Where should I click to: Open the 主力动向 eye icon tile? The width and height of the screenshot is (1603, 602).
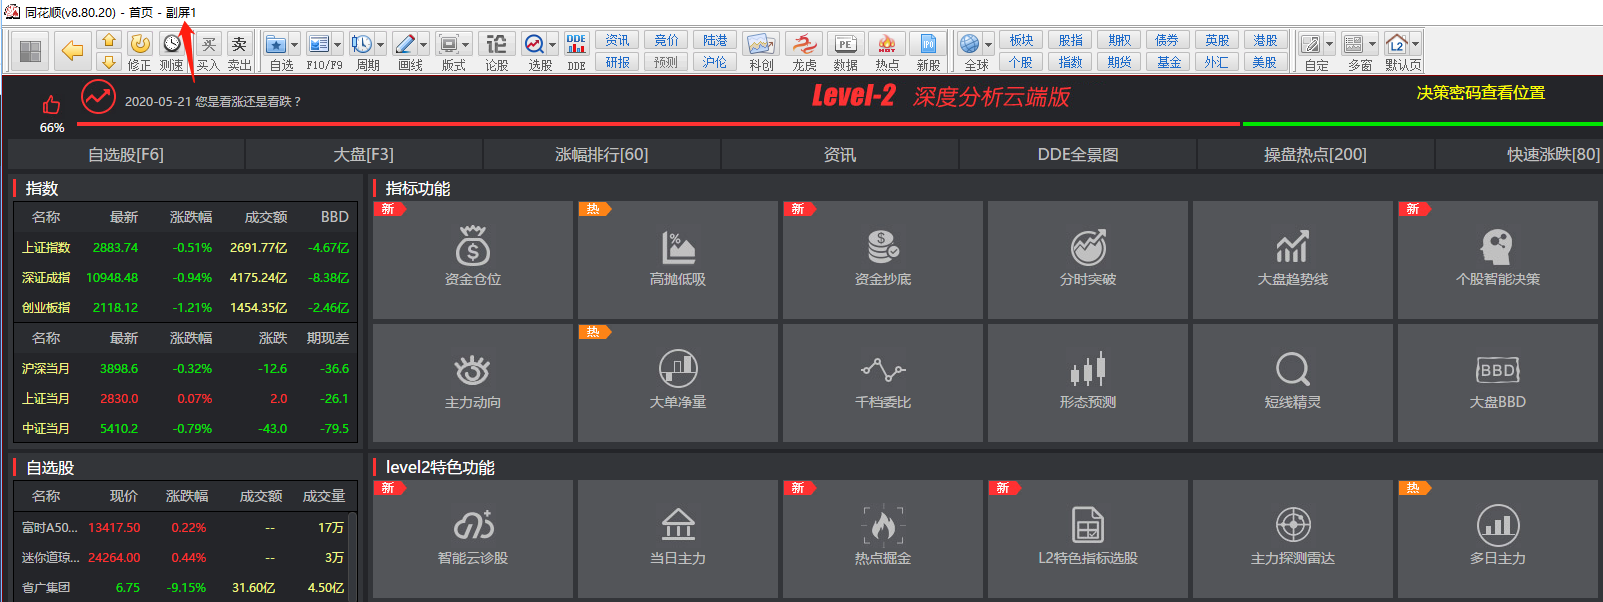coord(473,382)
